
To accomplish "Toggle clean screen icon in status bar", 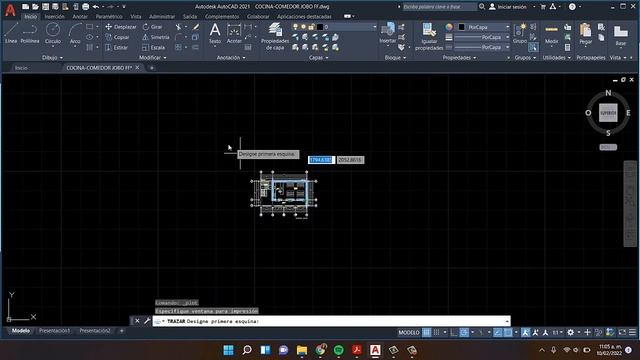I will pyautogui.click(x=622, y=332).
